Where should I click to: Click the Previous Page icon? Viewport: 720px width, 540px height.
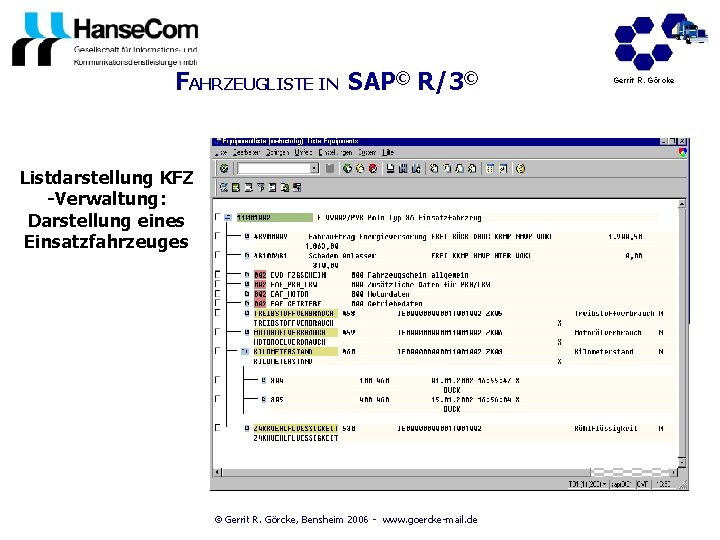point(447,169)
